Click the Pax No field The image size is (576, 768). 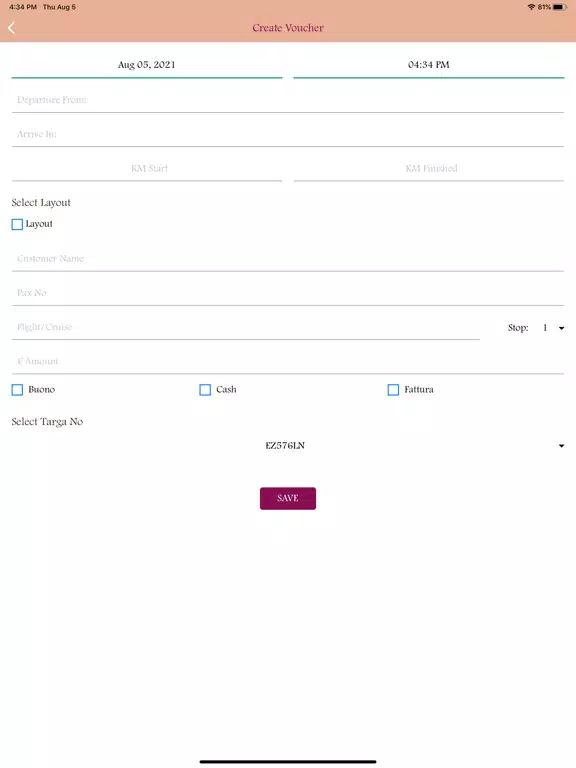tap(288, 293)
